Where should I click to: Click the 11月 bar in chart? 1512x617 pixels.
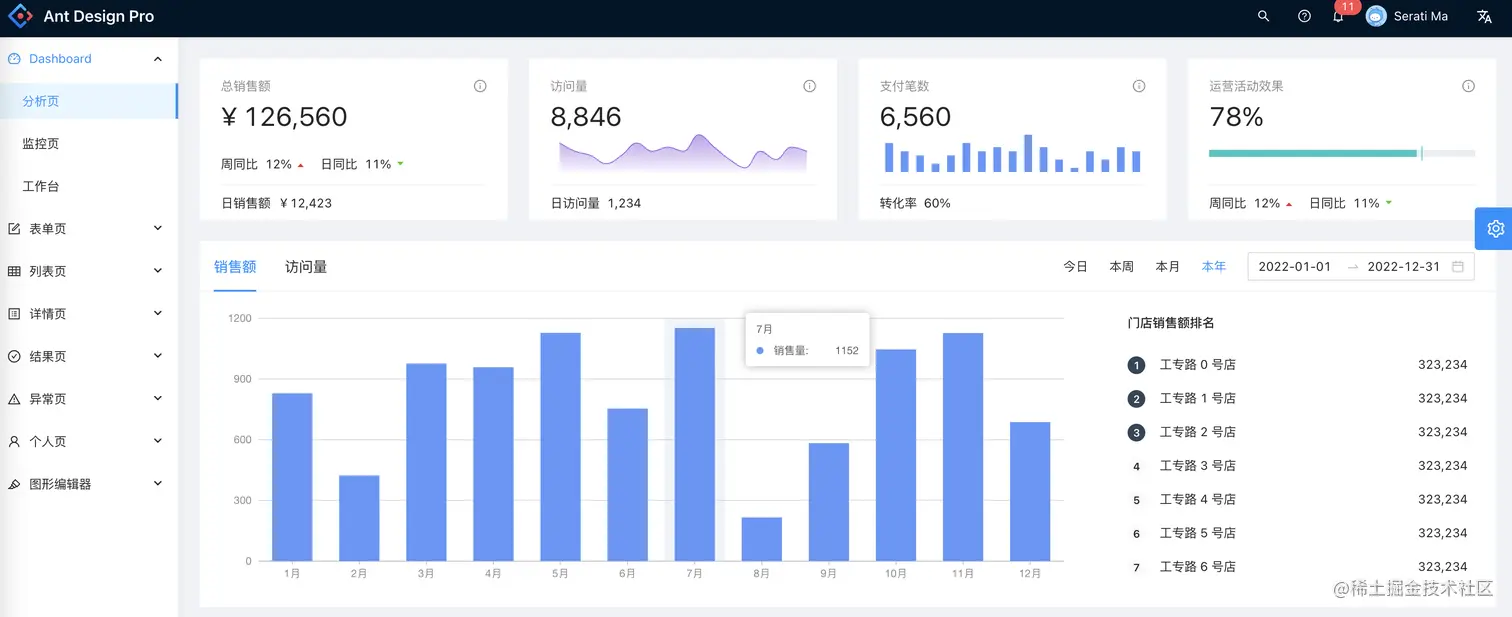pyautogui.click(x=963, y=447)
